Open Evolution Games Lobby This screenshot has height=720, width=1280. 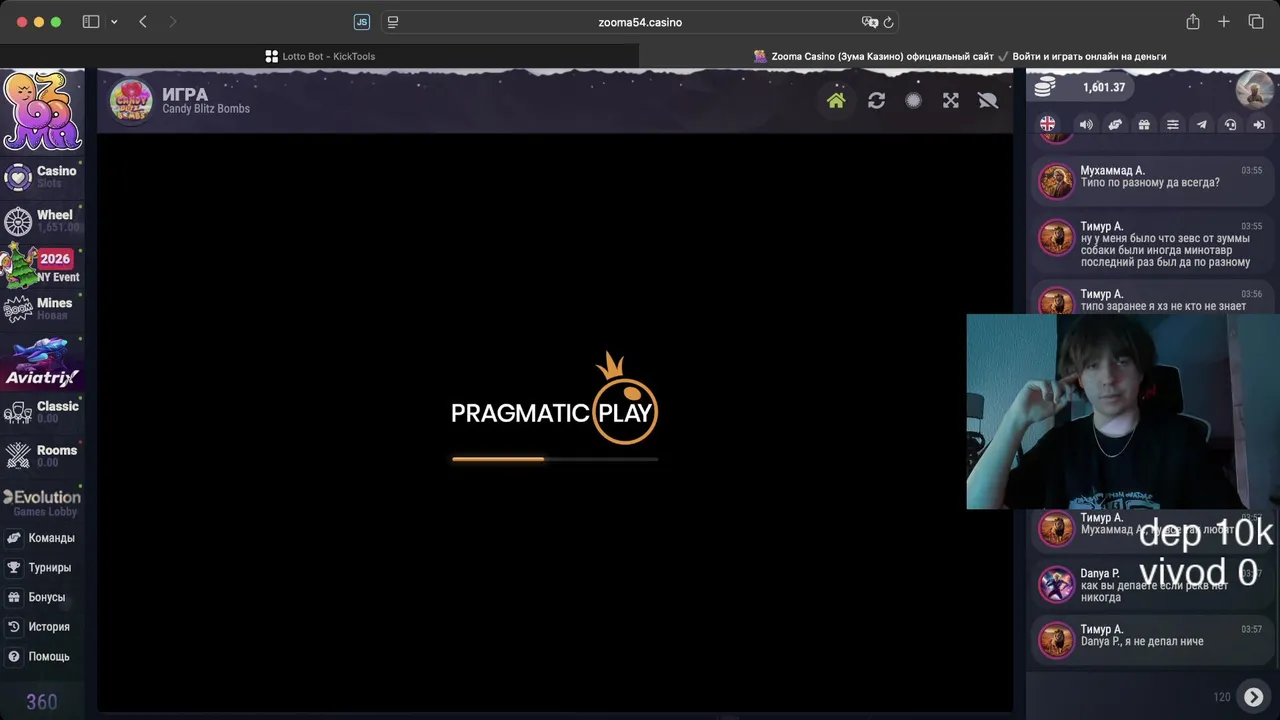(x=42, y=503)
